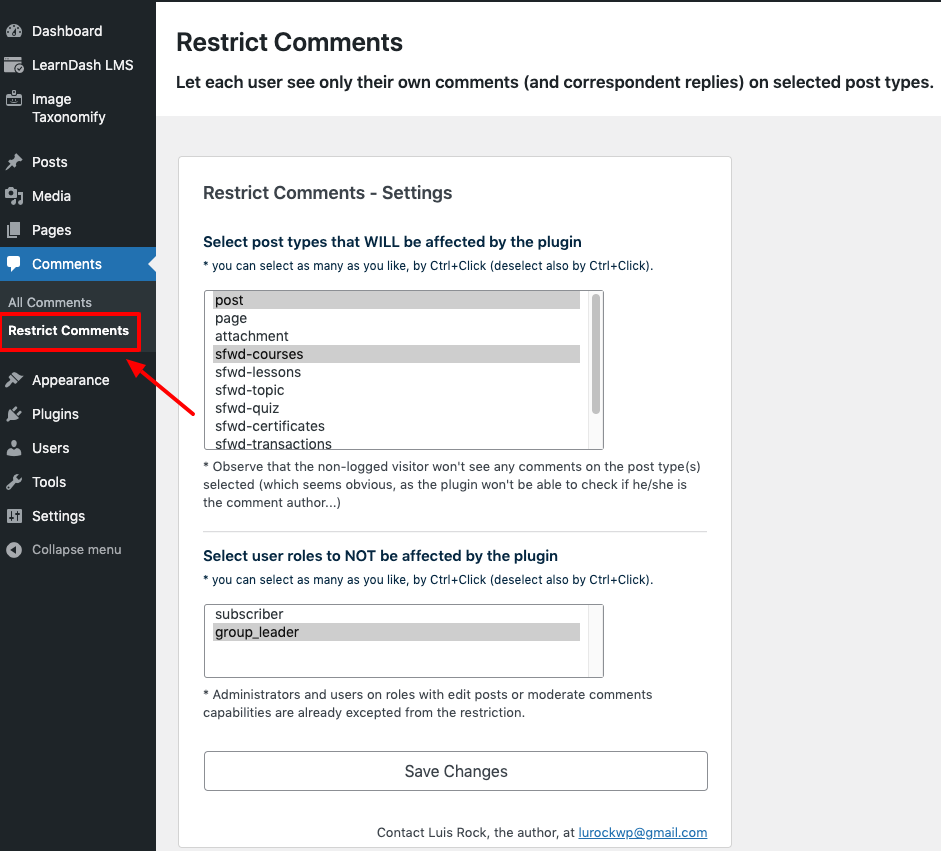Click the Tools wrench icon
This screenshot has height=851, width=941.
[14, 482]
